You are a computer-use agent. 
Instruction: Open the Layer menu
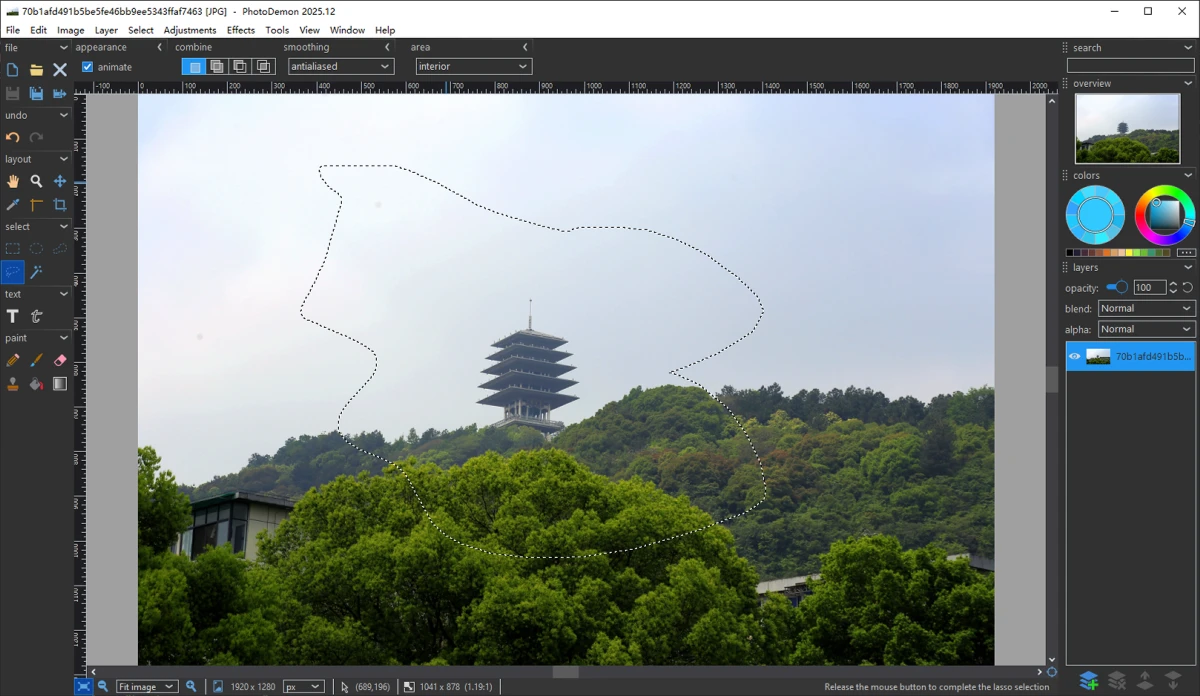pyautogui.click(x=106, y=30)
